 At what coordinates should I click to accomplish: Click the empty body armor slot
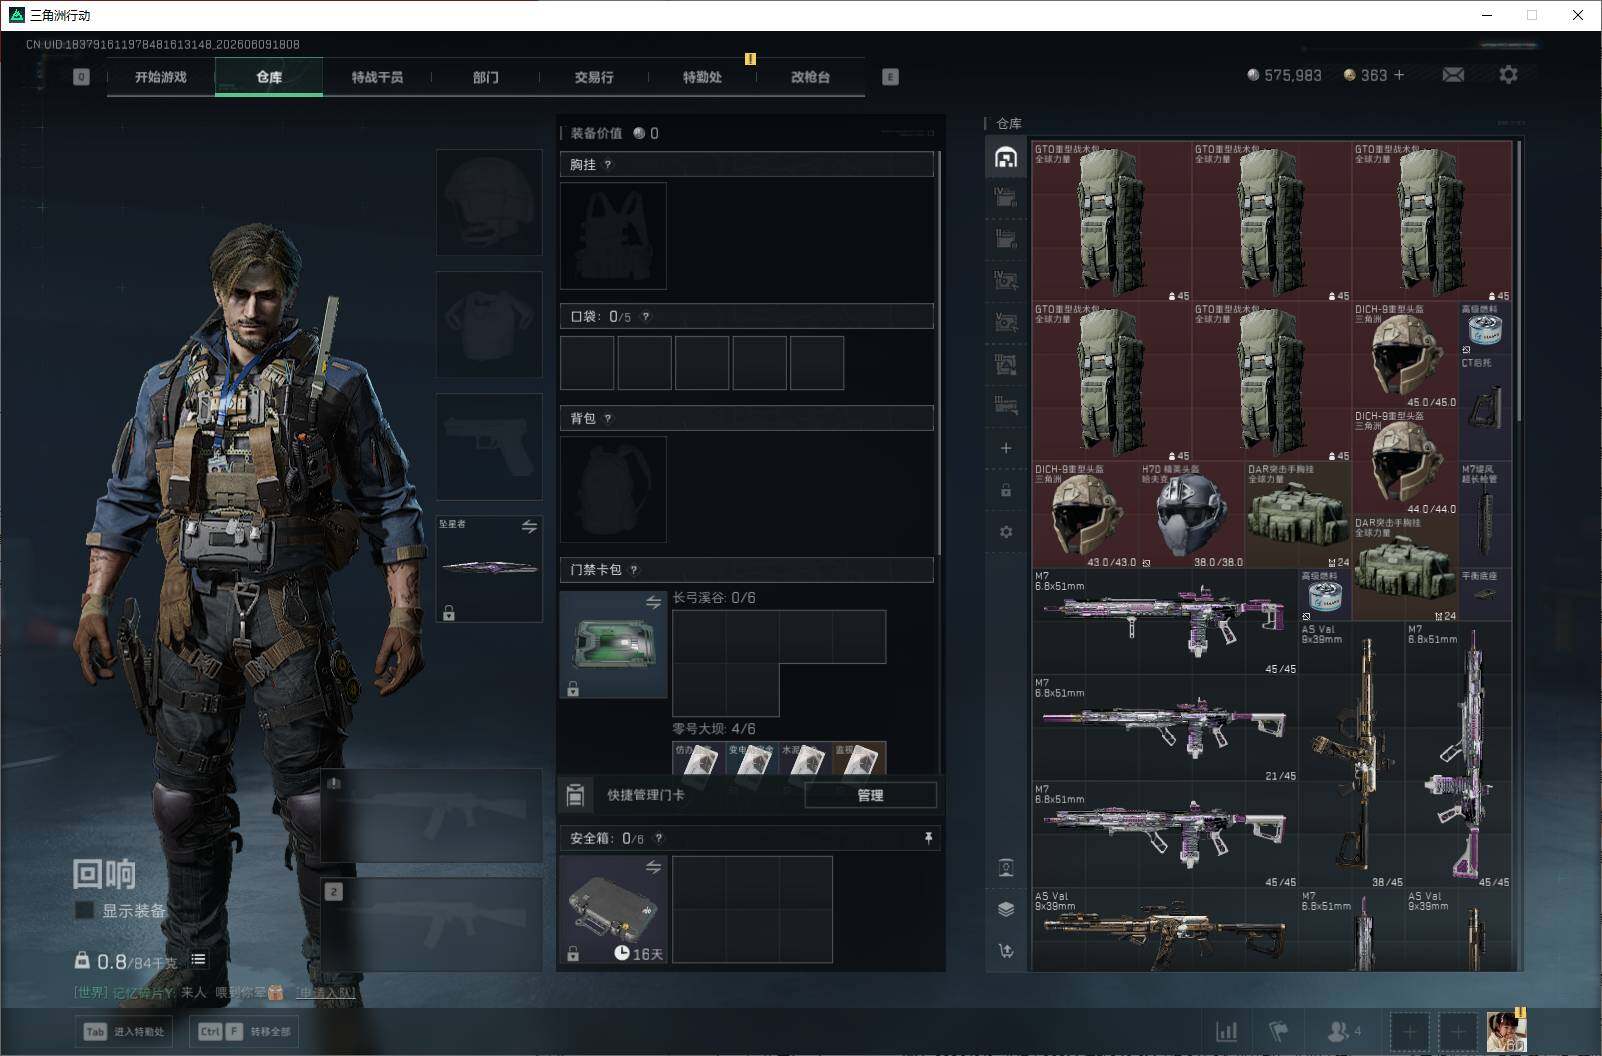click(489, 324)
